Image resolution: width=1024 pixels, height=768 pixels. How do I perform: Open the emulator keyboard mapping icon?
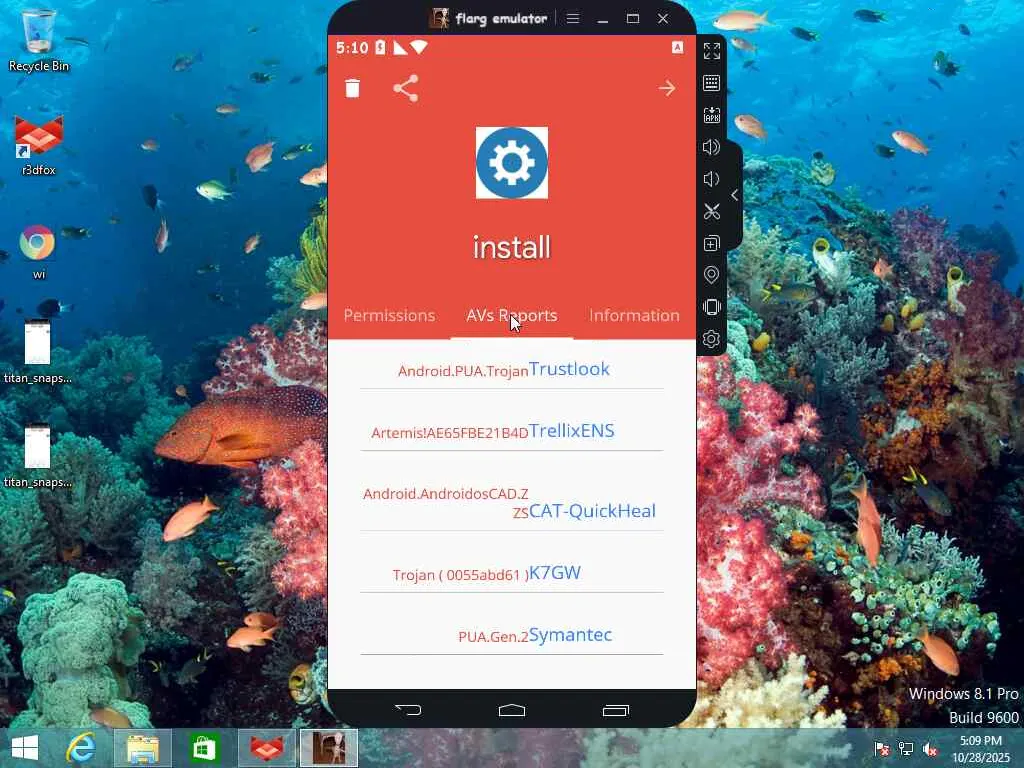tap(711, 83)
